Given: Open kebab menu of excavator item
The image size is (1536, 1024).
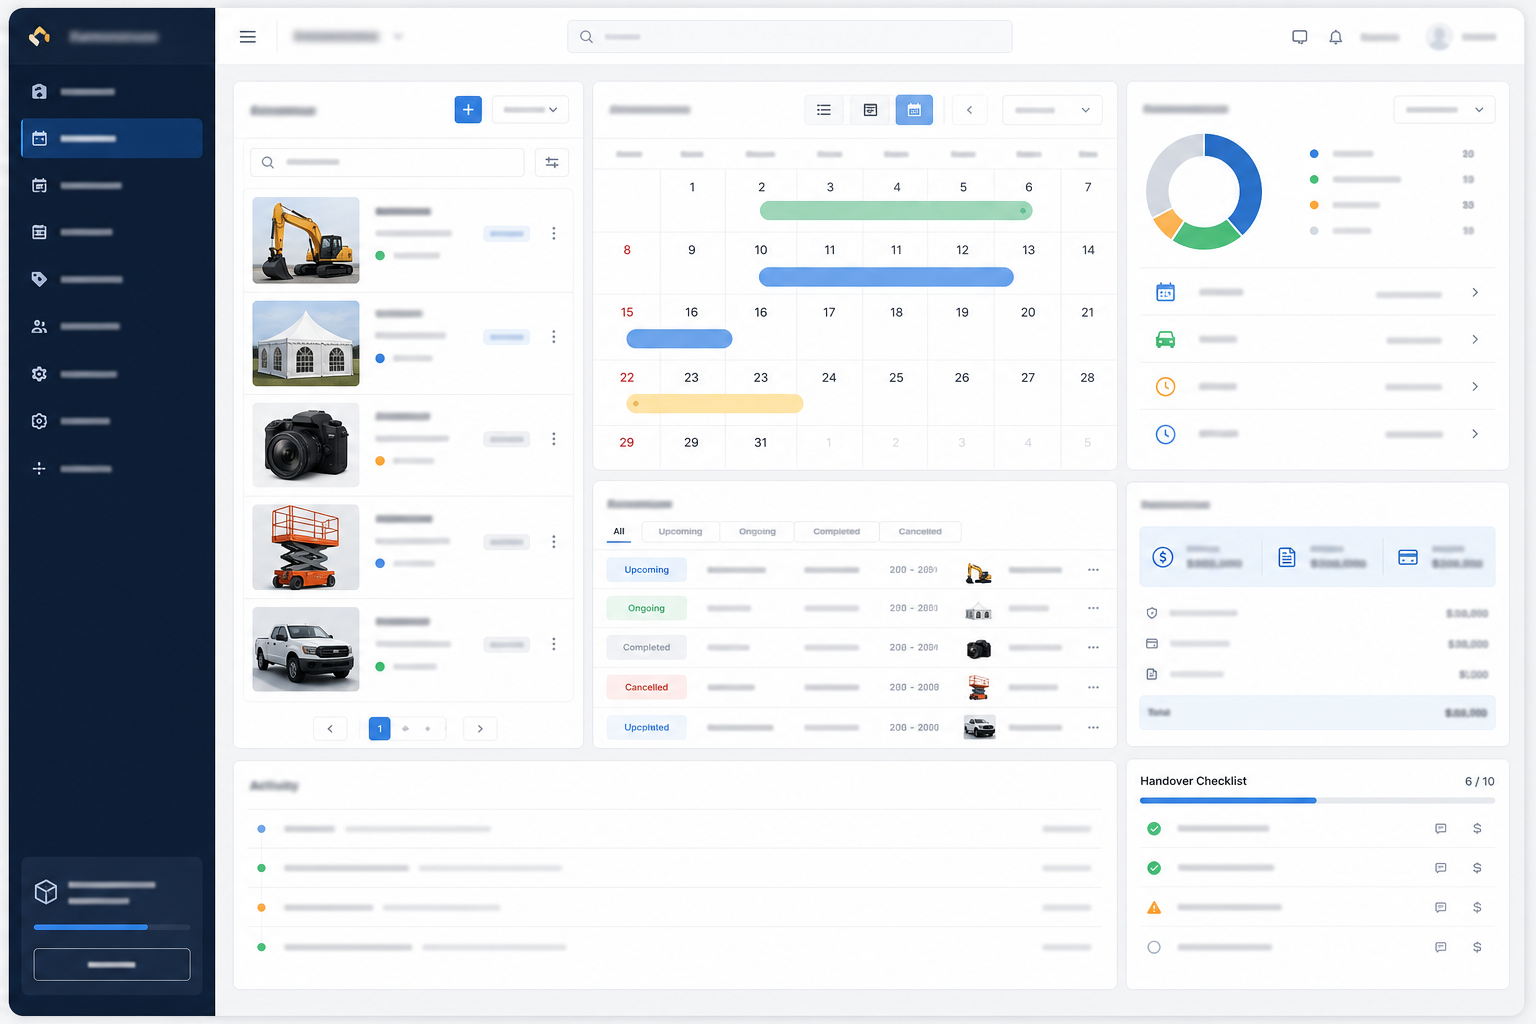Looking at the screenshot, I should pyautogui.click(x=554, y=233).
